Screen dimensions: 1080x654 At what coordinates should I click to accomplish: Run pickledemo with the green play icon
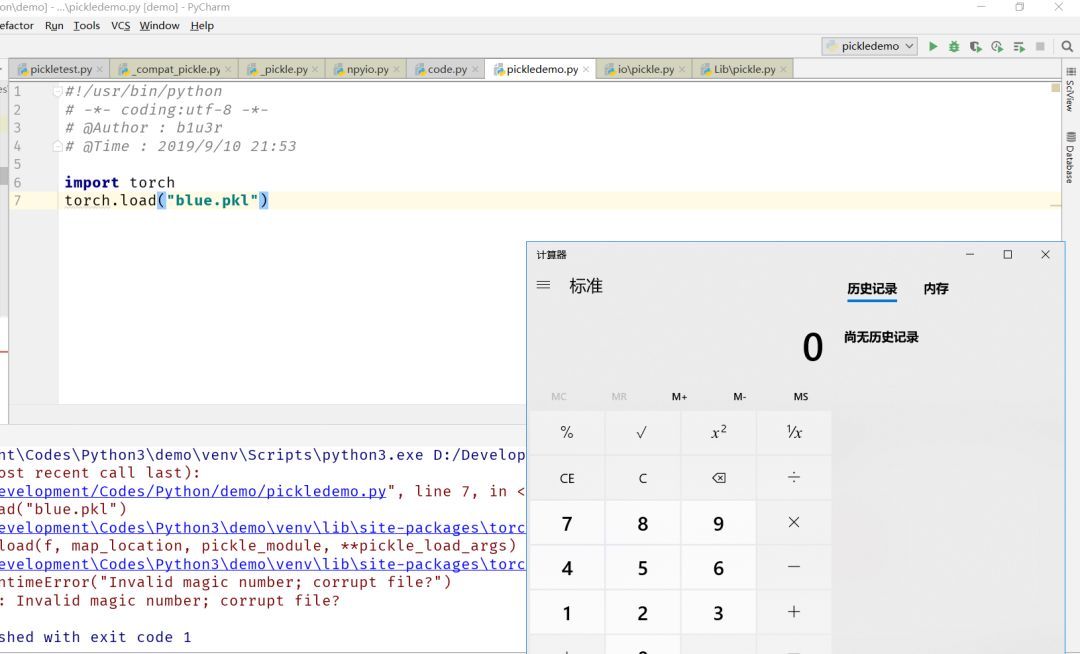(x=933, y=46)
